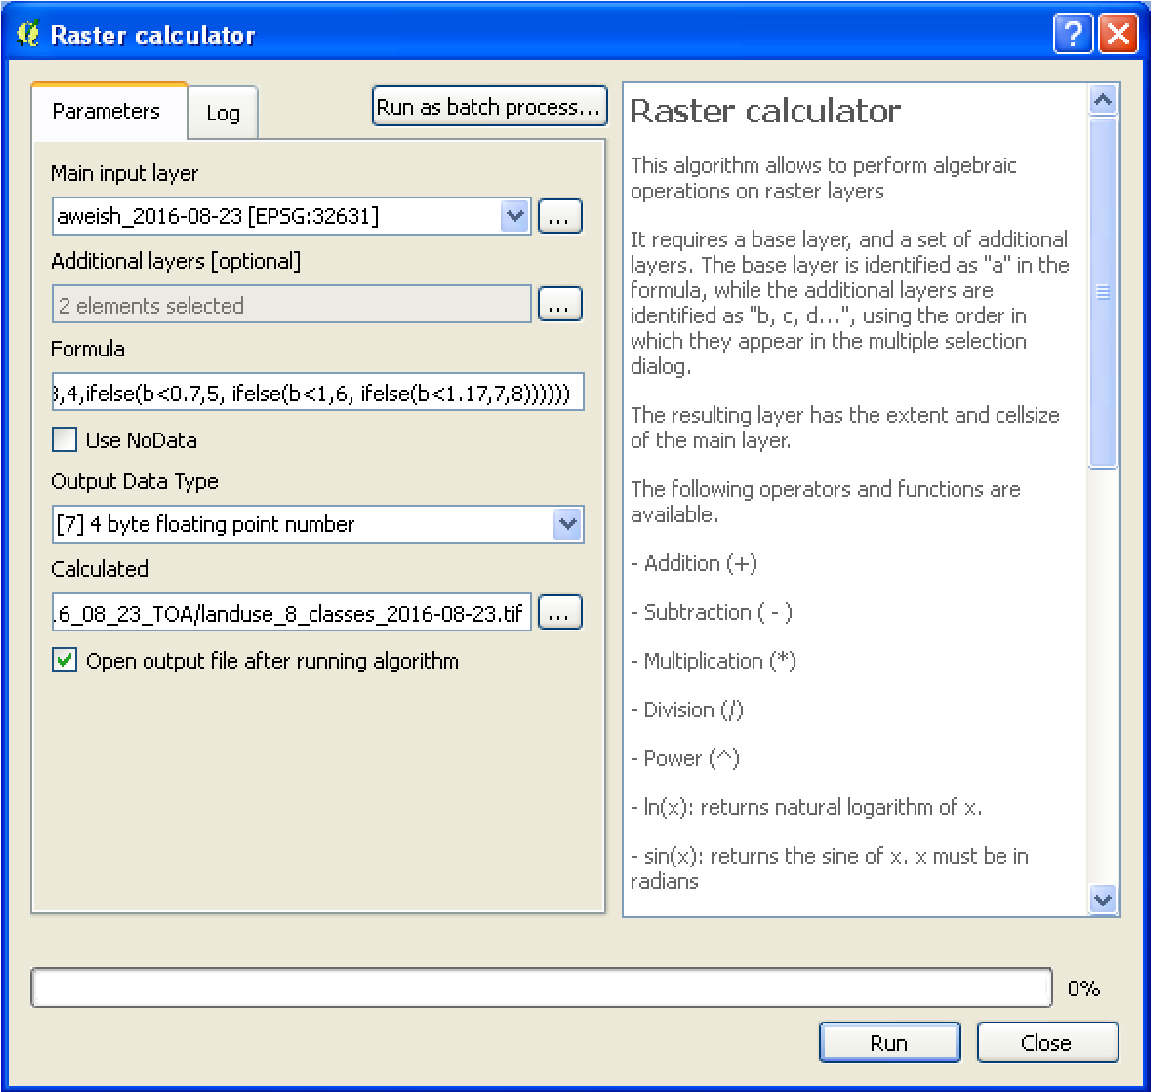Open additional layers selection dialog

click(560, 305)
